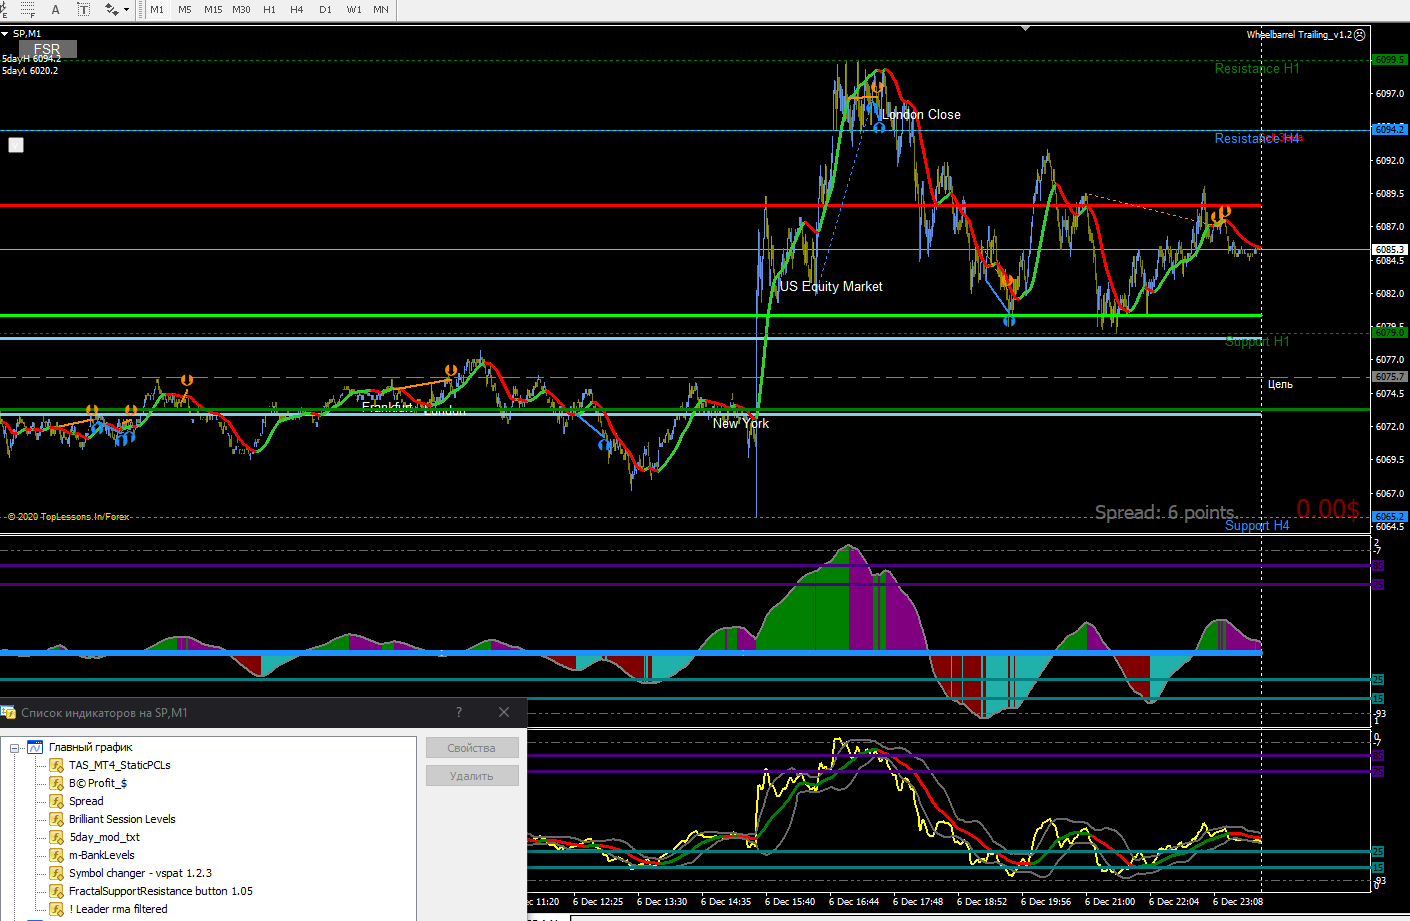Collapse the Главный график tree node

pyautogui.click(x=15, y=748)
